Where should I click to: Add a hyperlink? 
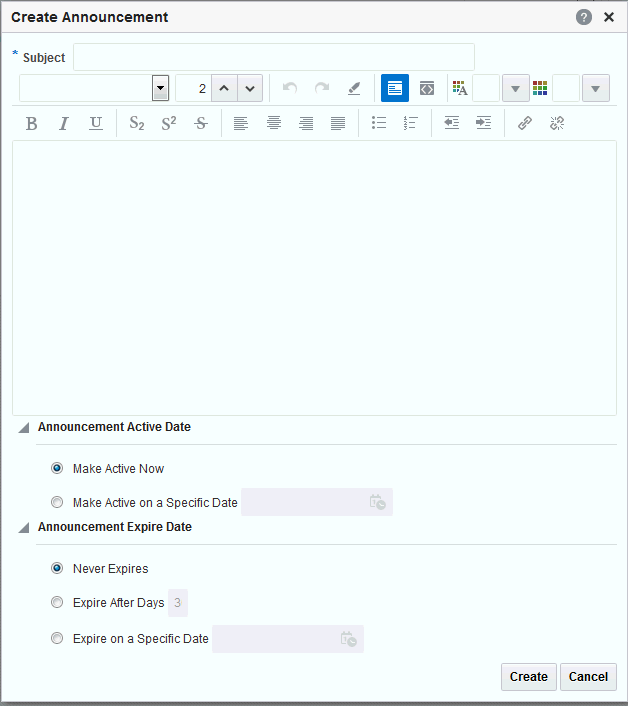(525, 123)
